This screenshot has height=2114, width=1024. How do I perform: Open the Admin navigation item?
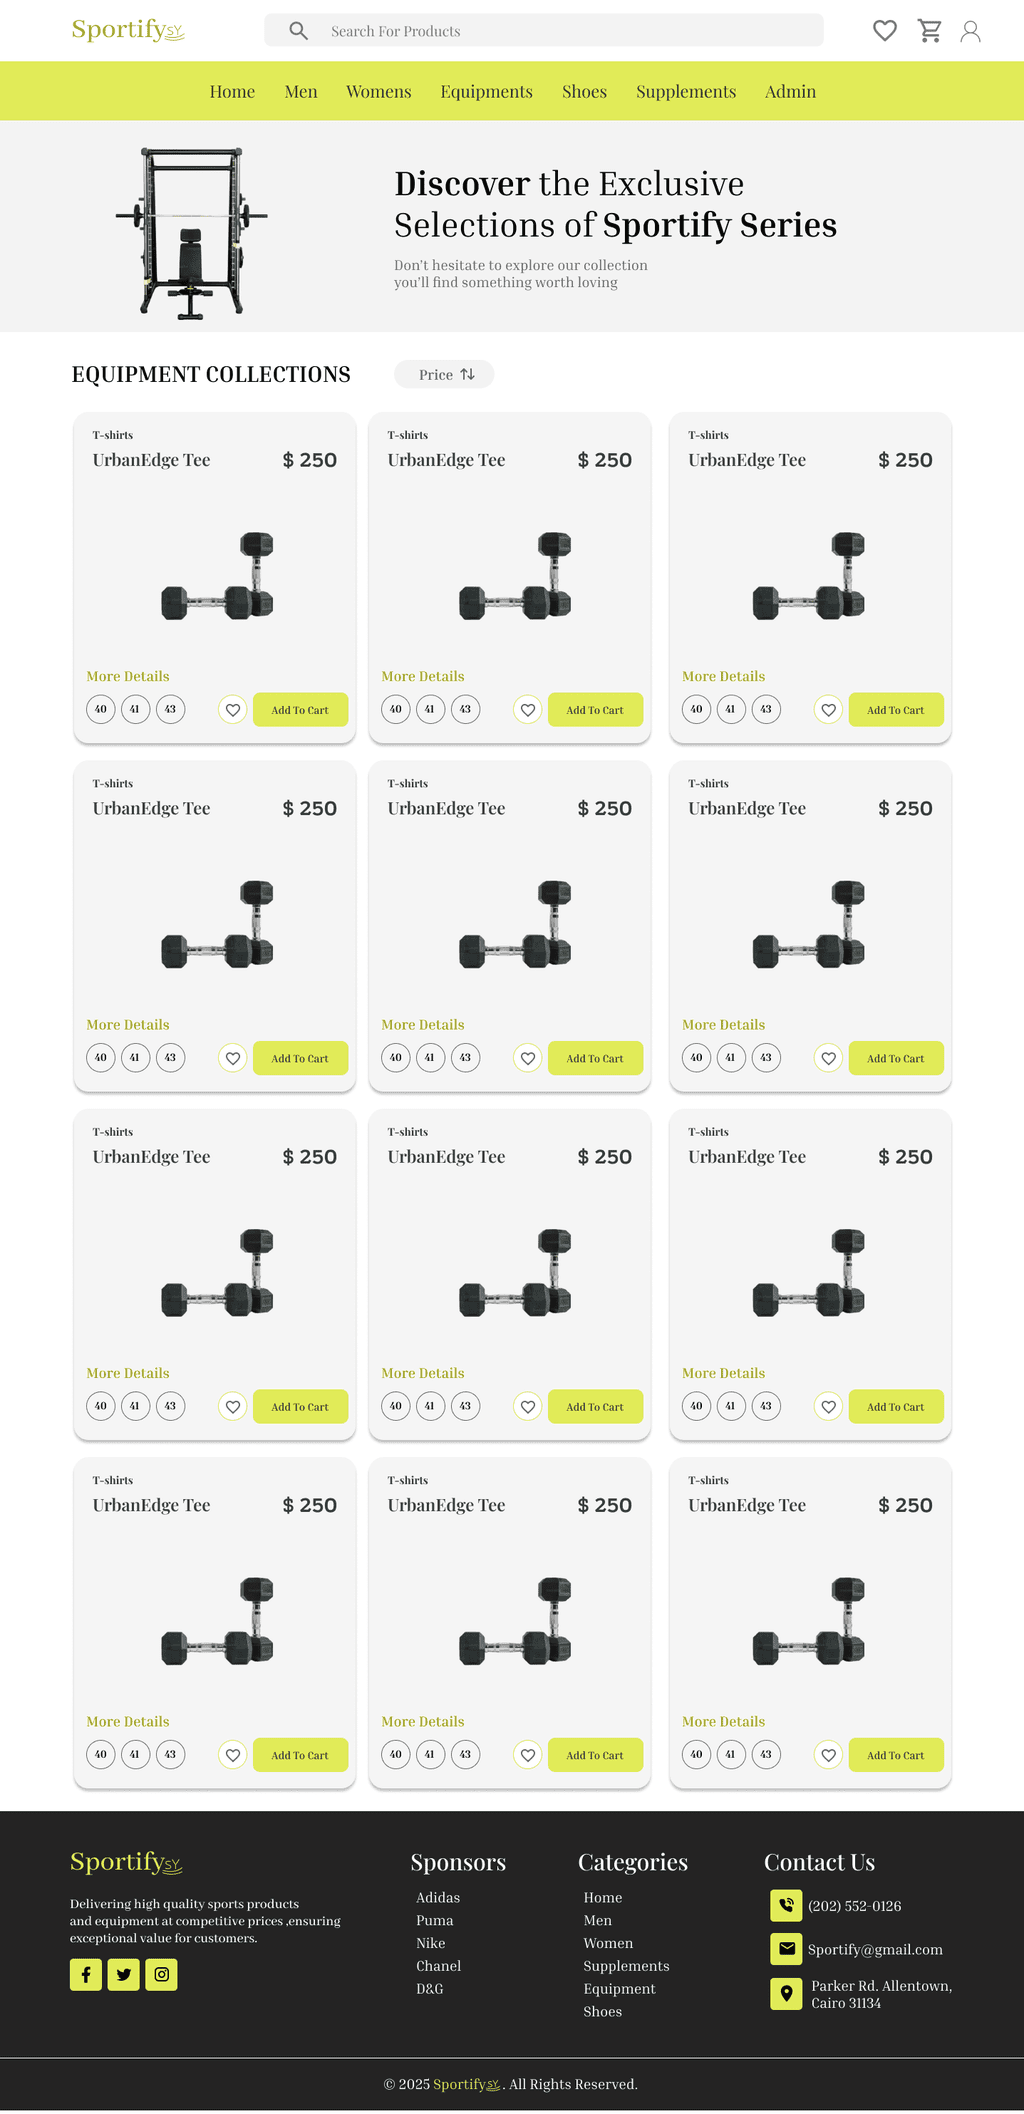point(790,92)
